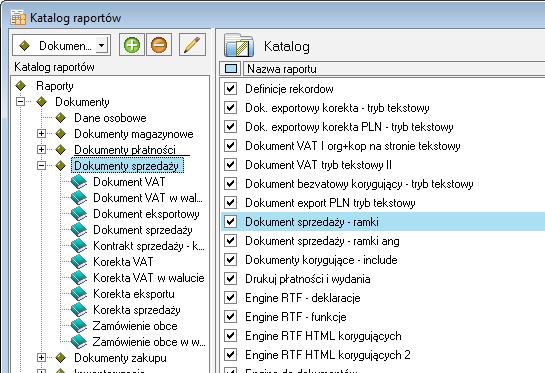545x373 pixels.
Task: Toggle Drukuj płatności i wydania checkbox
Action: (230, 278)
